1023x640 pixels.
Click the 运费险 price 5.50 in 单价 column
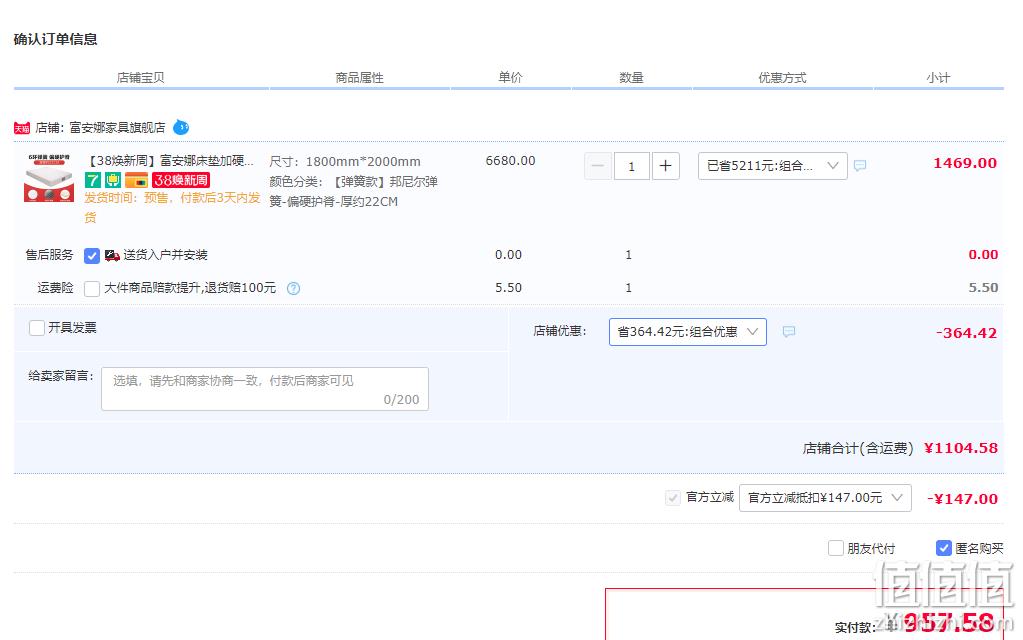coord(508,288)
